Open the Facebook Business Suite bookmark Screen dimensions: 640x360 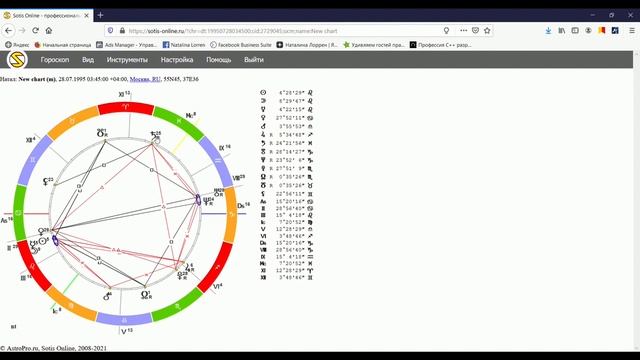pyautogui.click(x=241, y=45)
